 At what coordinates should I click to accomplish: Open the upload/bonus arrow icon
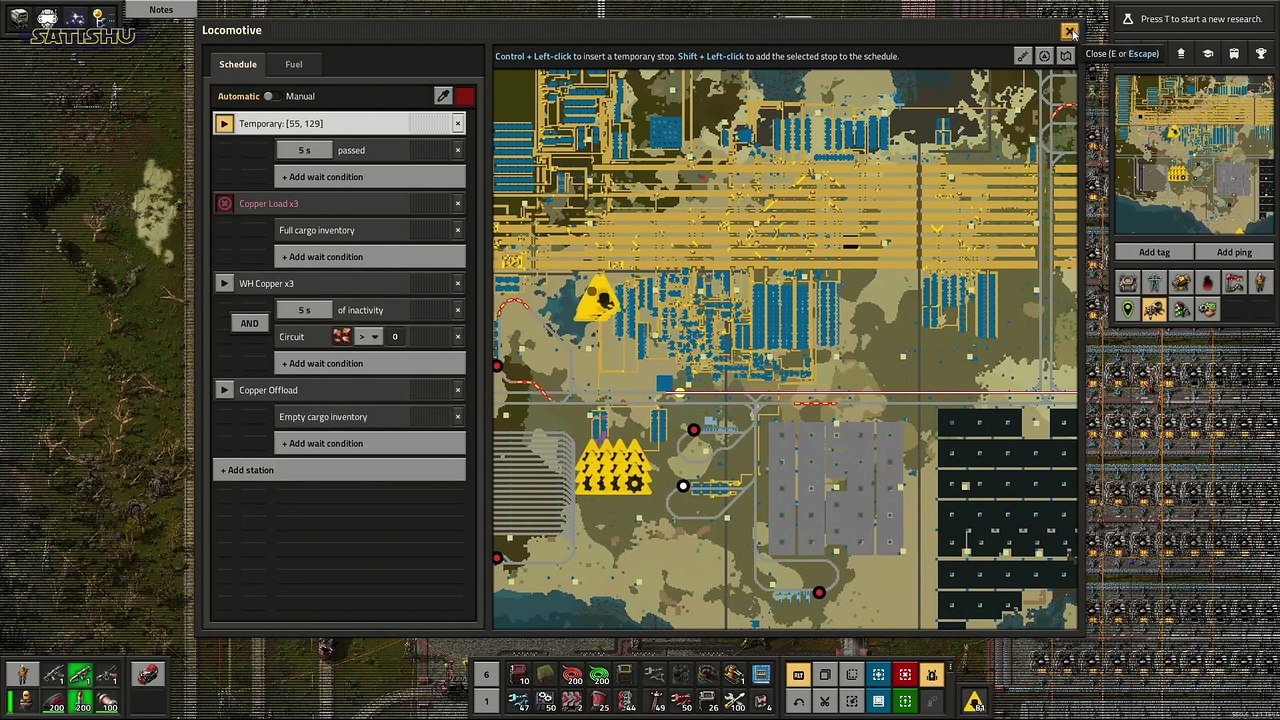pos(1181,54)
